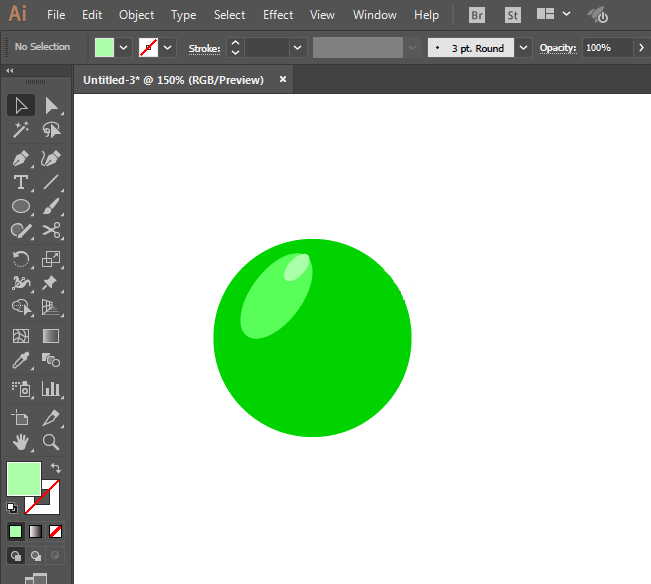651x584 pixels.
Task: Expand the fill color dropdown in control bar
Action: coord(124,48)
